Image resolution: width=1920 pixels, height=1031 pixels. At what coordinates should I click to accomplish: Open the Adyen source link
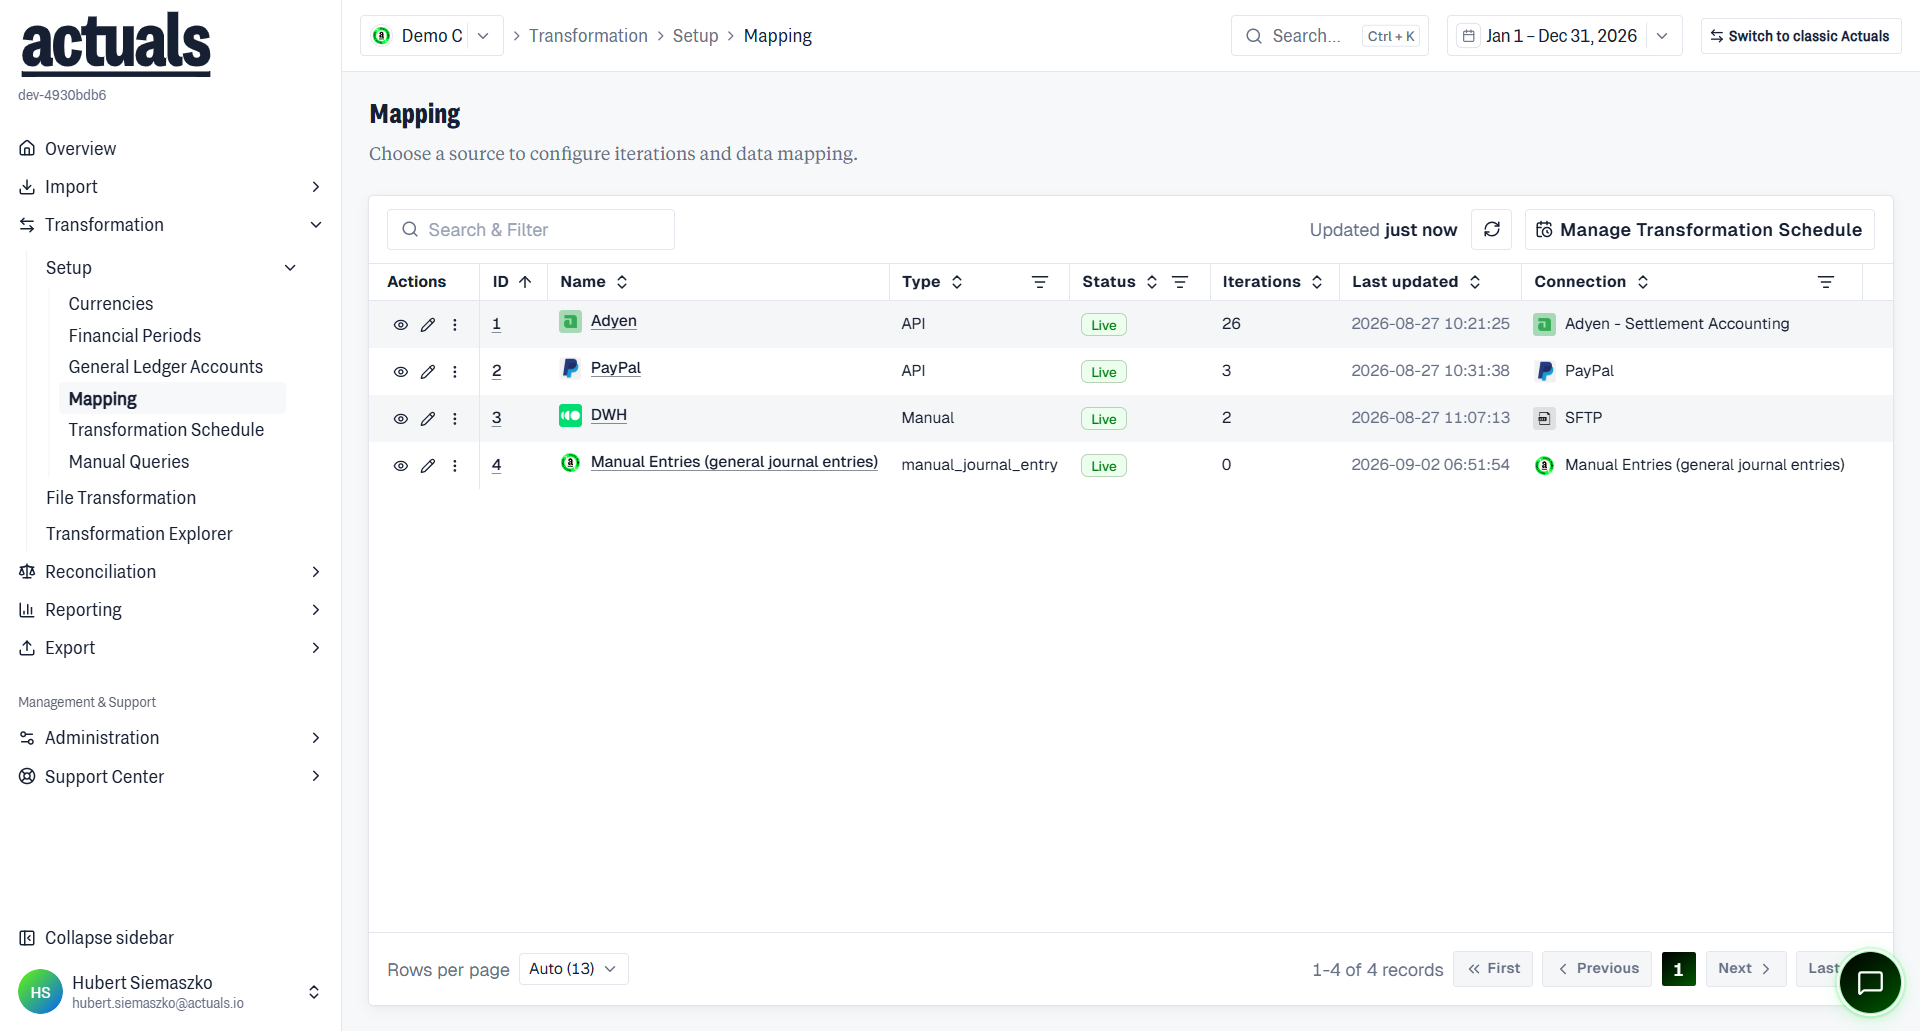(x=613, y=321)
